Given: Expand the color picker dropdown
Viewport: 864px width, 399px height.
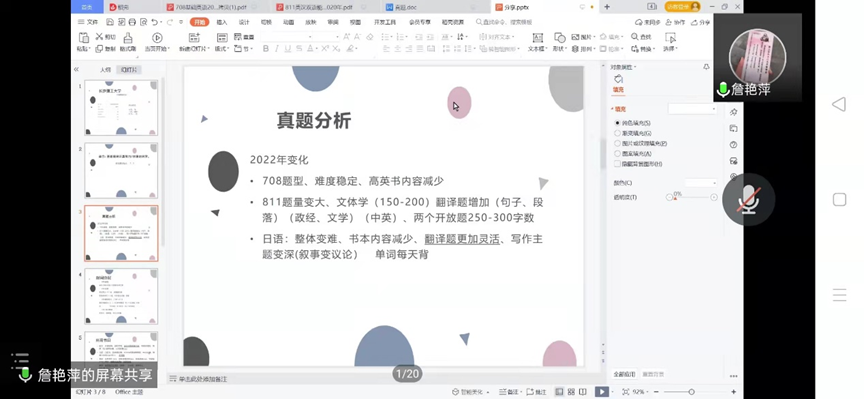Looking at the screenshot, I should click(701, 182).
